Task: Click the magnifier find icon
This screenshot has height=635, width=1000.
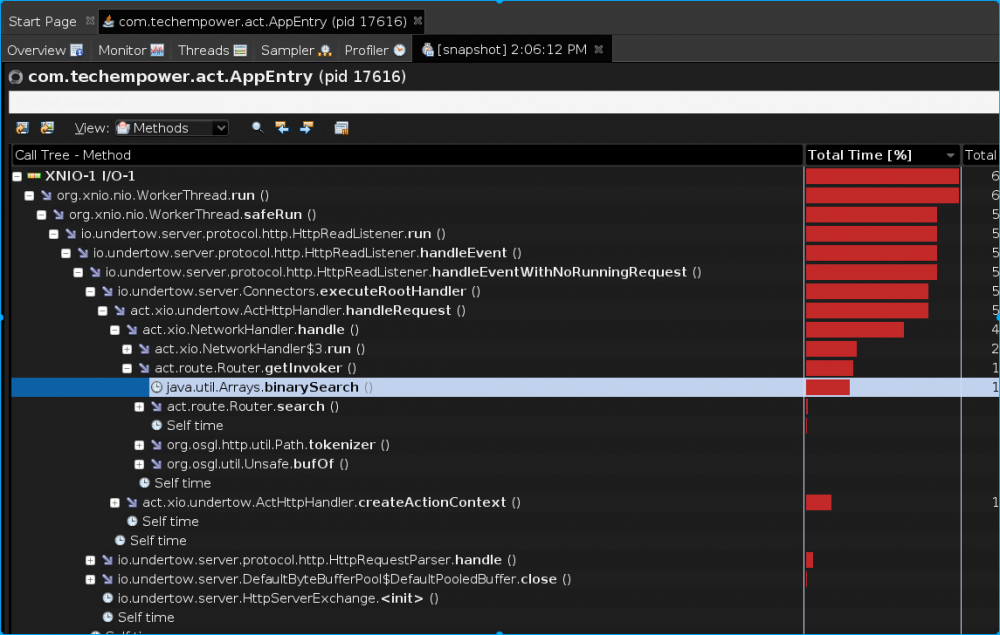Action: pos(257,128)
